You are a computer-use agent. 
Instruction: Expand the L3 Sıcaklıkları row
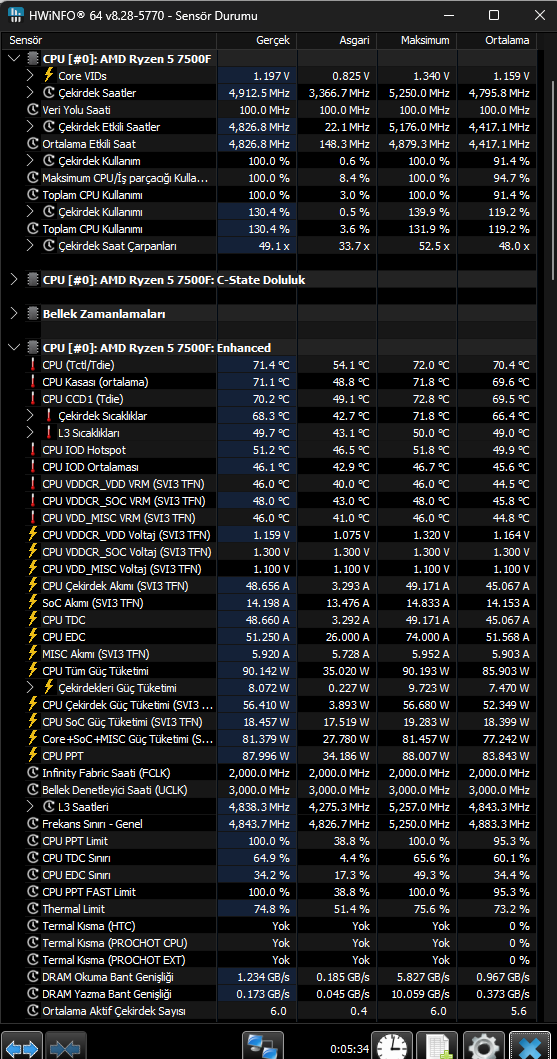point(30,433)
